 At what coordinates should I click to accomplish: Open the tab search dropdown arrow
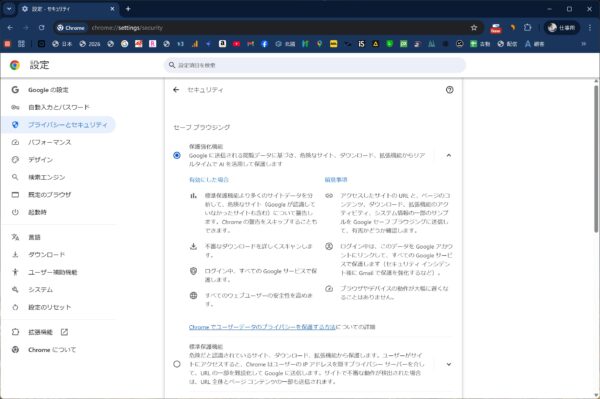[x=9, y=9]
